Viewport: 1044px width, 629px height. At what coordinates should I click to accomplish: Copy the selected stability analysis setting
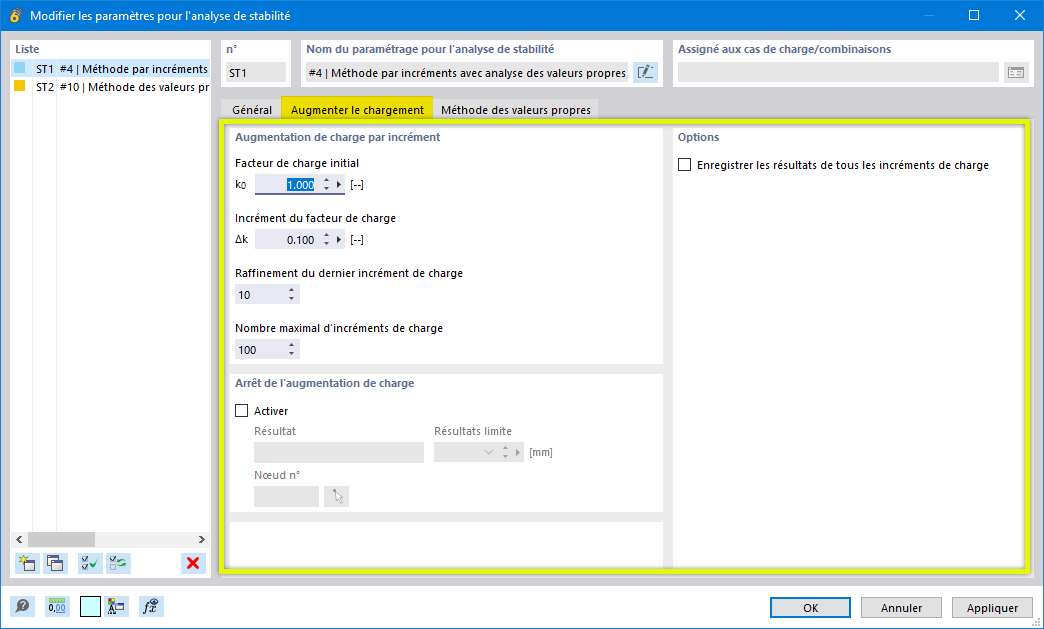(56, 563)
